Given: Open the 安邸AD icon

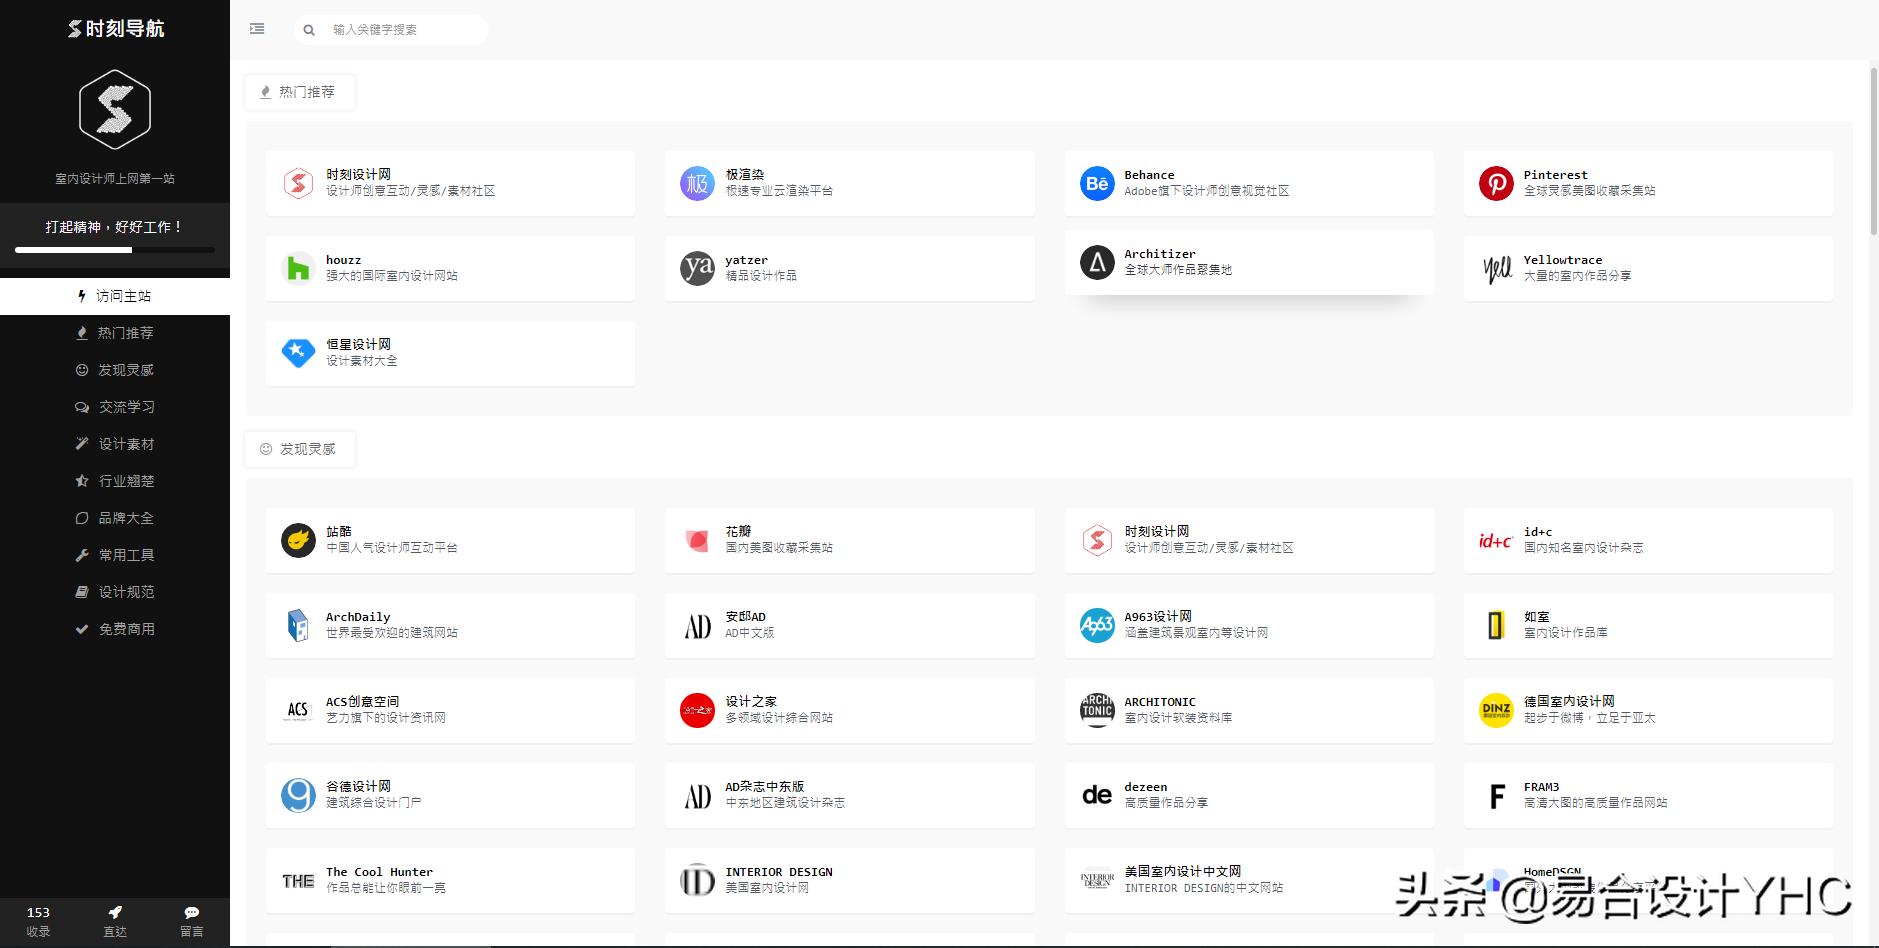Looking at the screenshot, I should pos(697,625).
